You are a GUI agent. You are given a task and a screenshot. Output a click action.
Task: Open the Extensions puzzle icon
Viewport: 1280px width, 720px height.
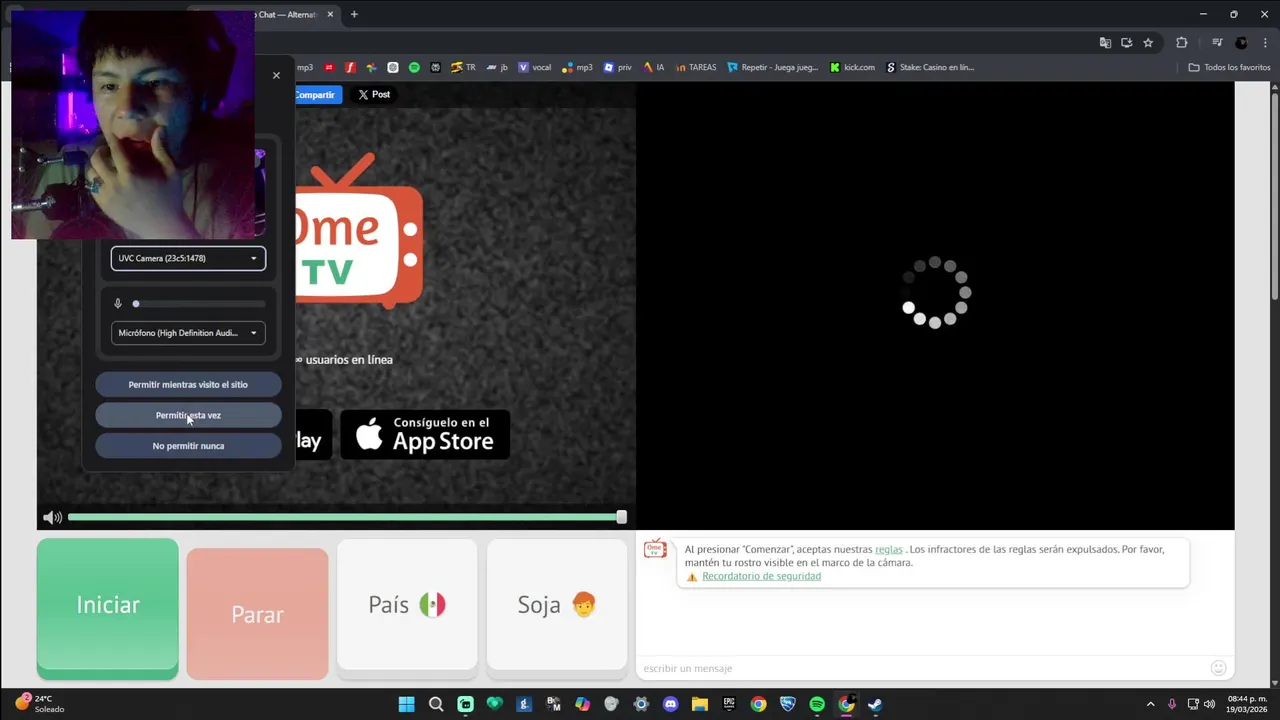click(1181, 42)
